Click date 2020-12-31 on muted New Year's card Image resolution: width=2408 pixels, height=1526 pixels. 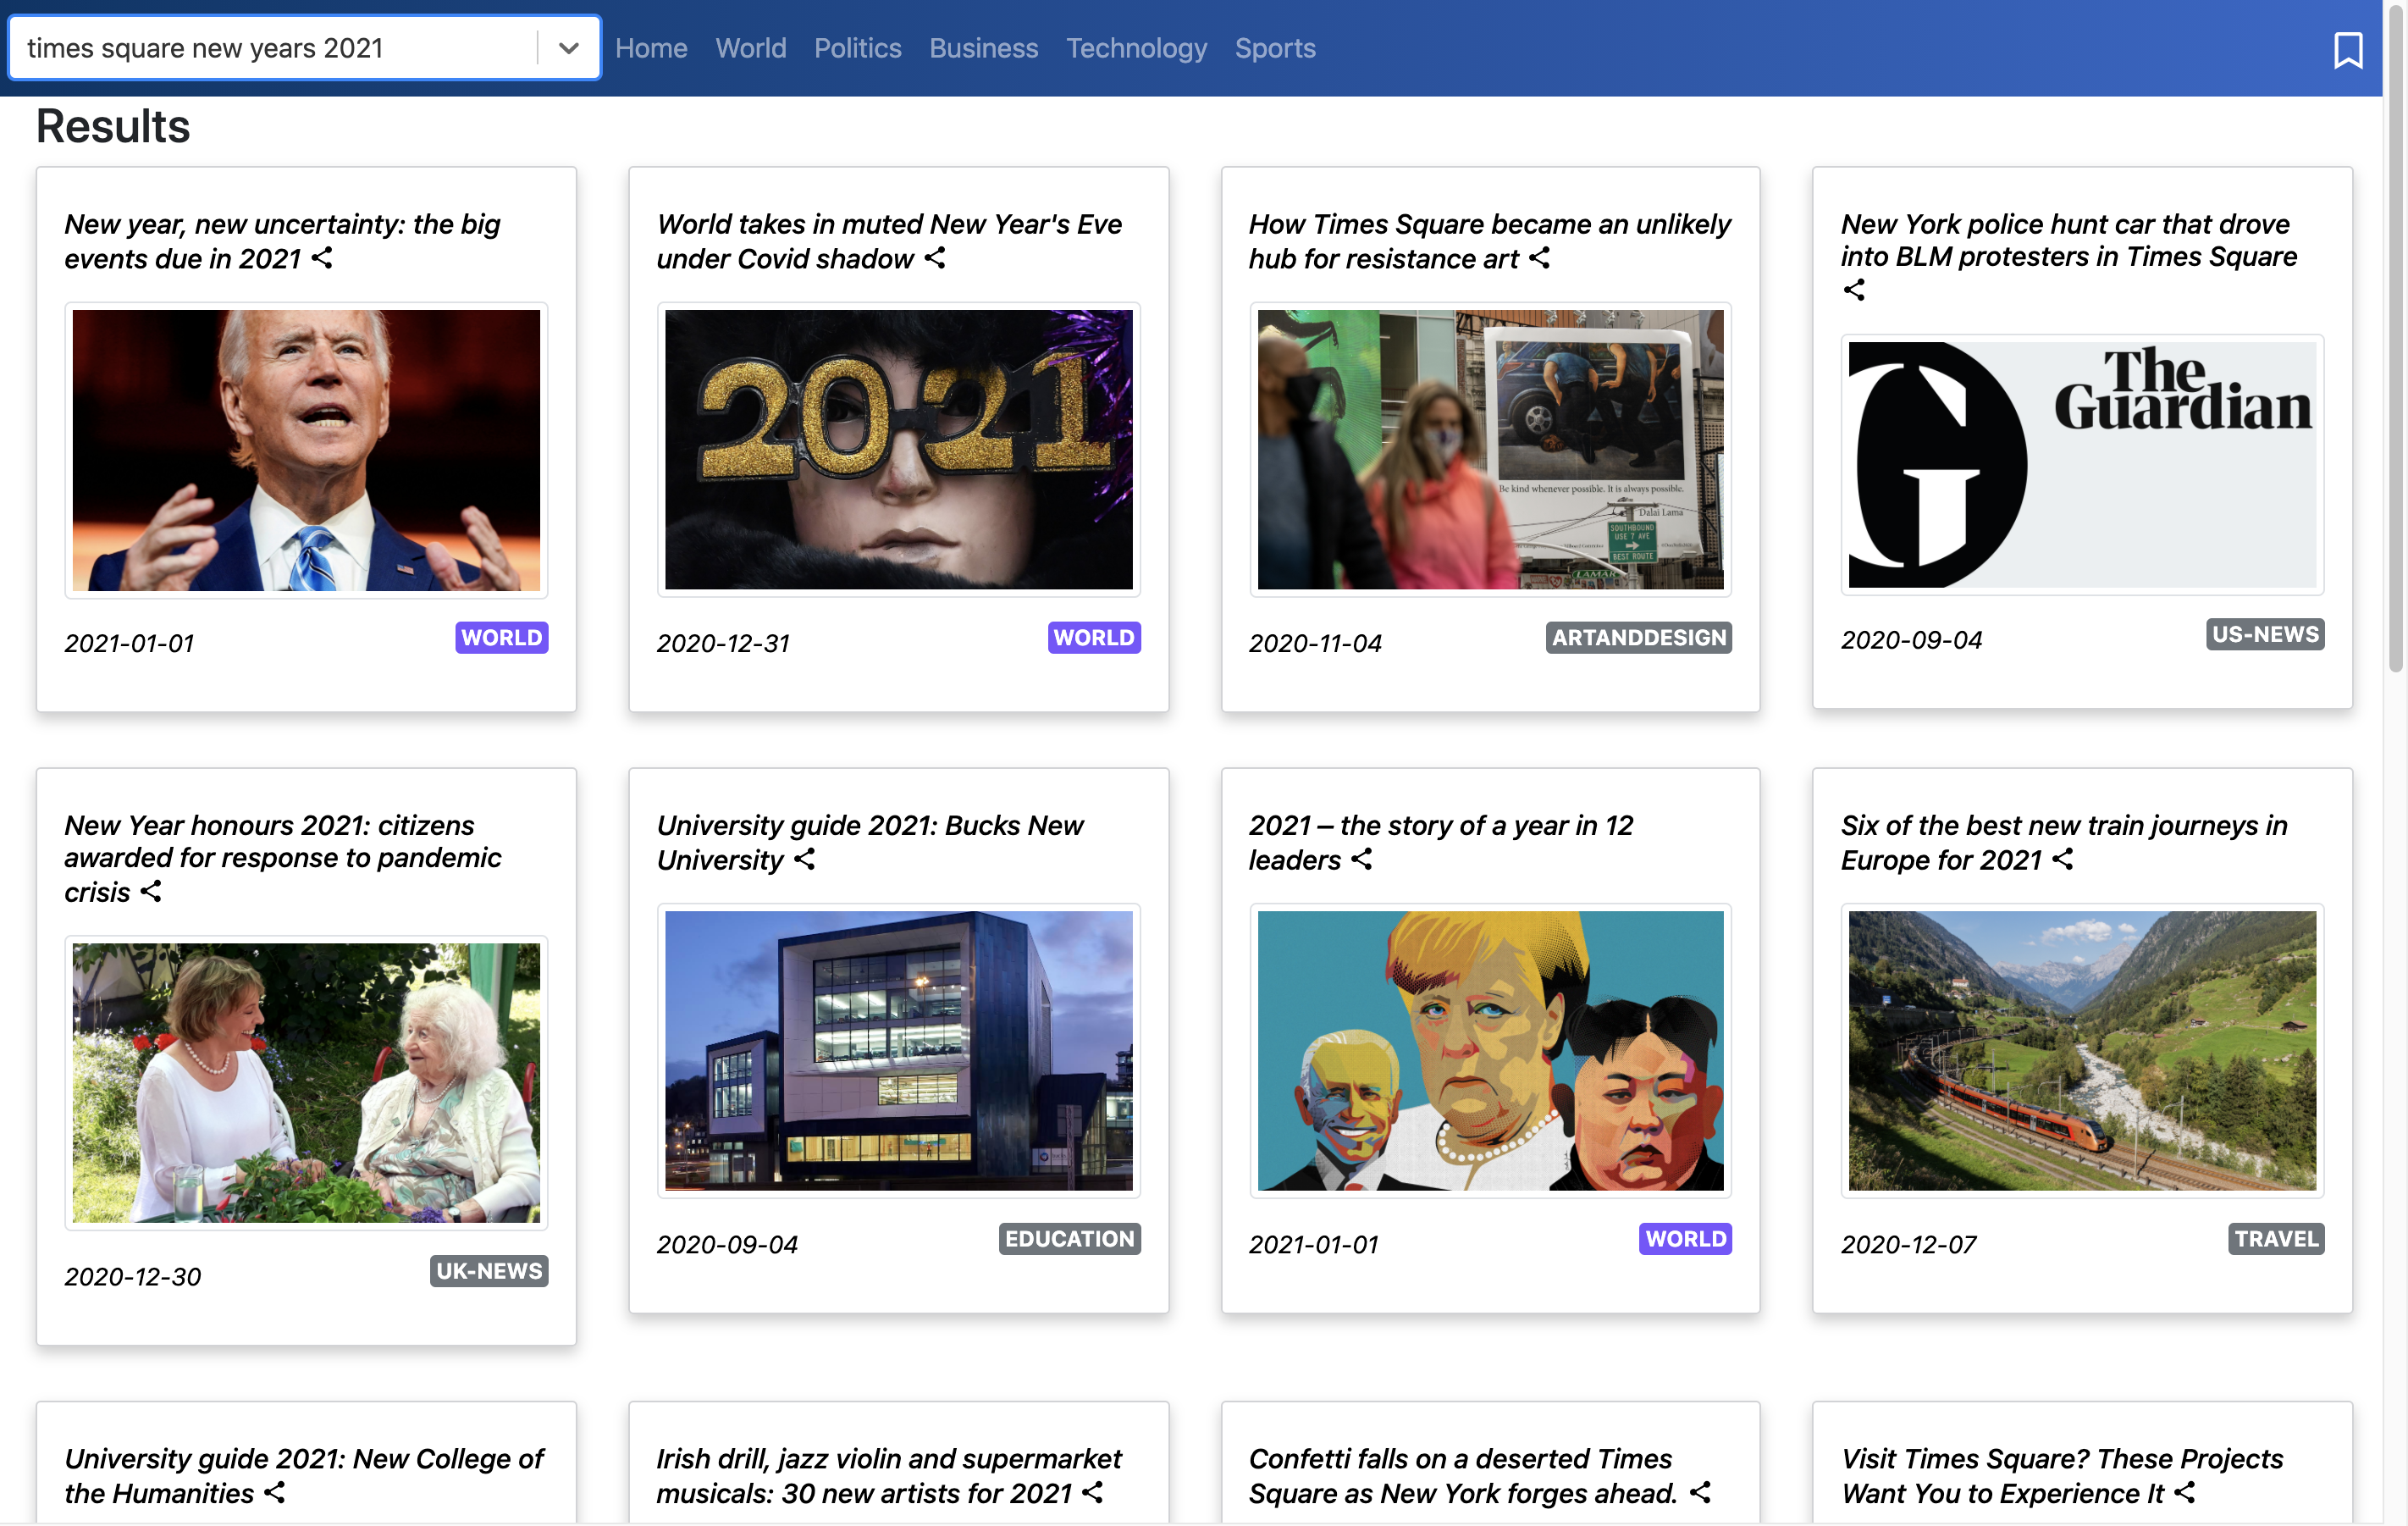coord(723,643)
